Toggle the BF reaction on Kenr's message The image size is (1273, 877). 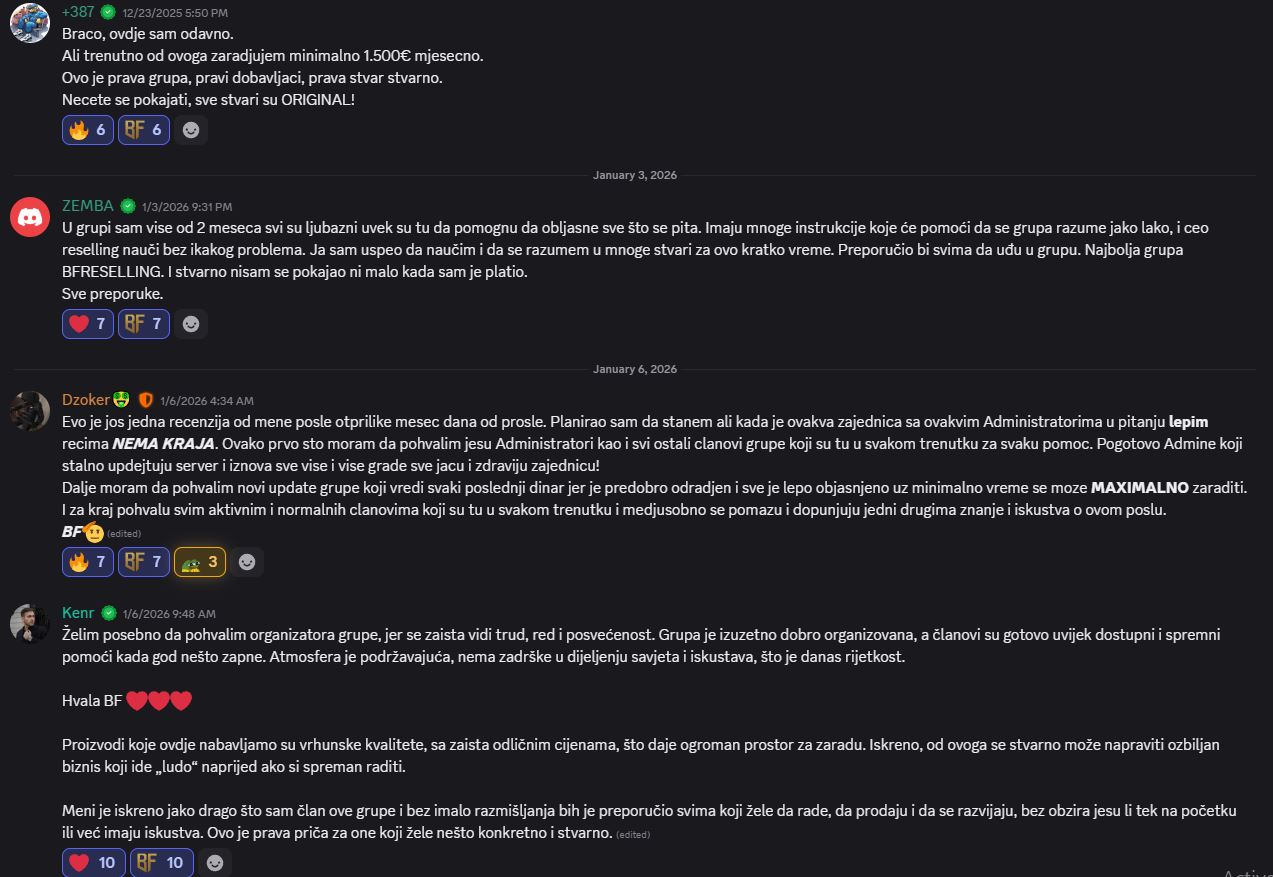161,861
